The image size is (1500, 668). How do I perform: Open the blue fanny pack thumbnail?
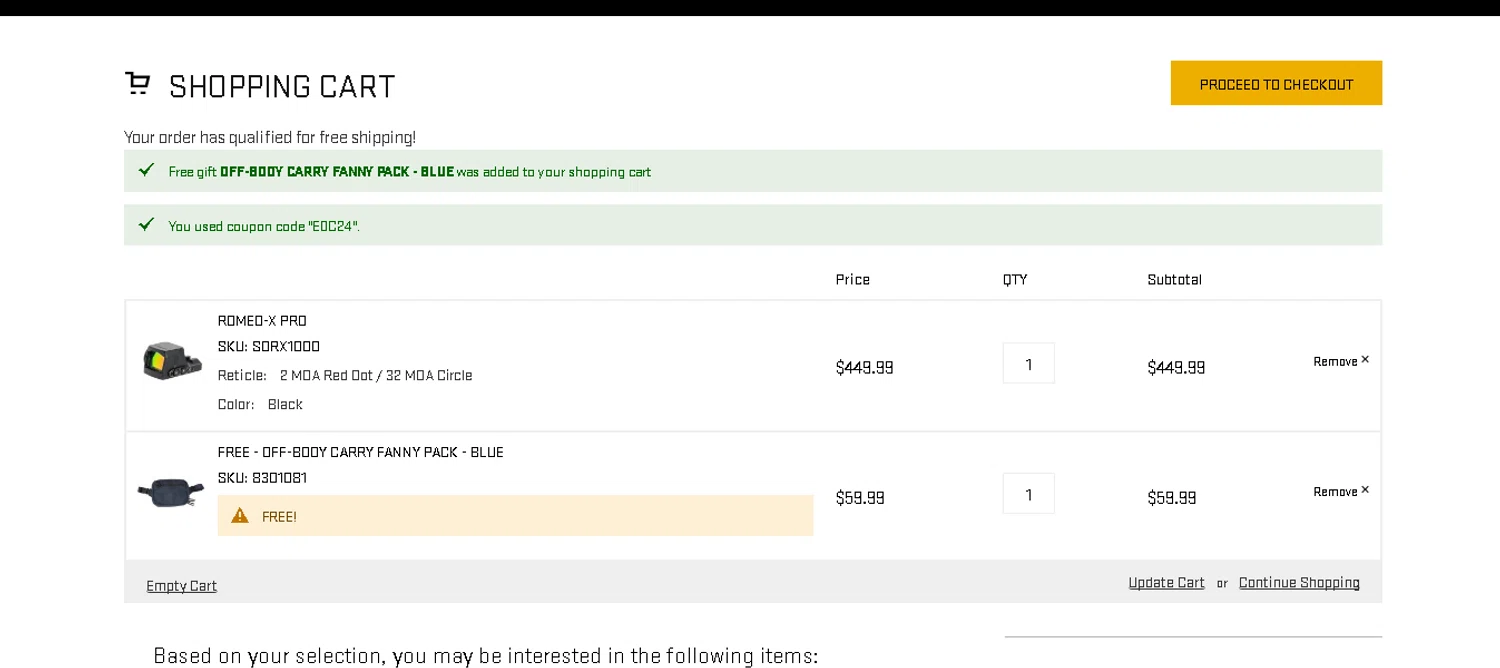pos(171,492)
